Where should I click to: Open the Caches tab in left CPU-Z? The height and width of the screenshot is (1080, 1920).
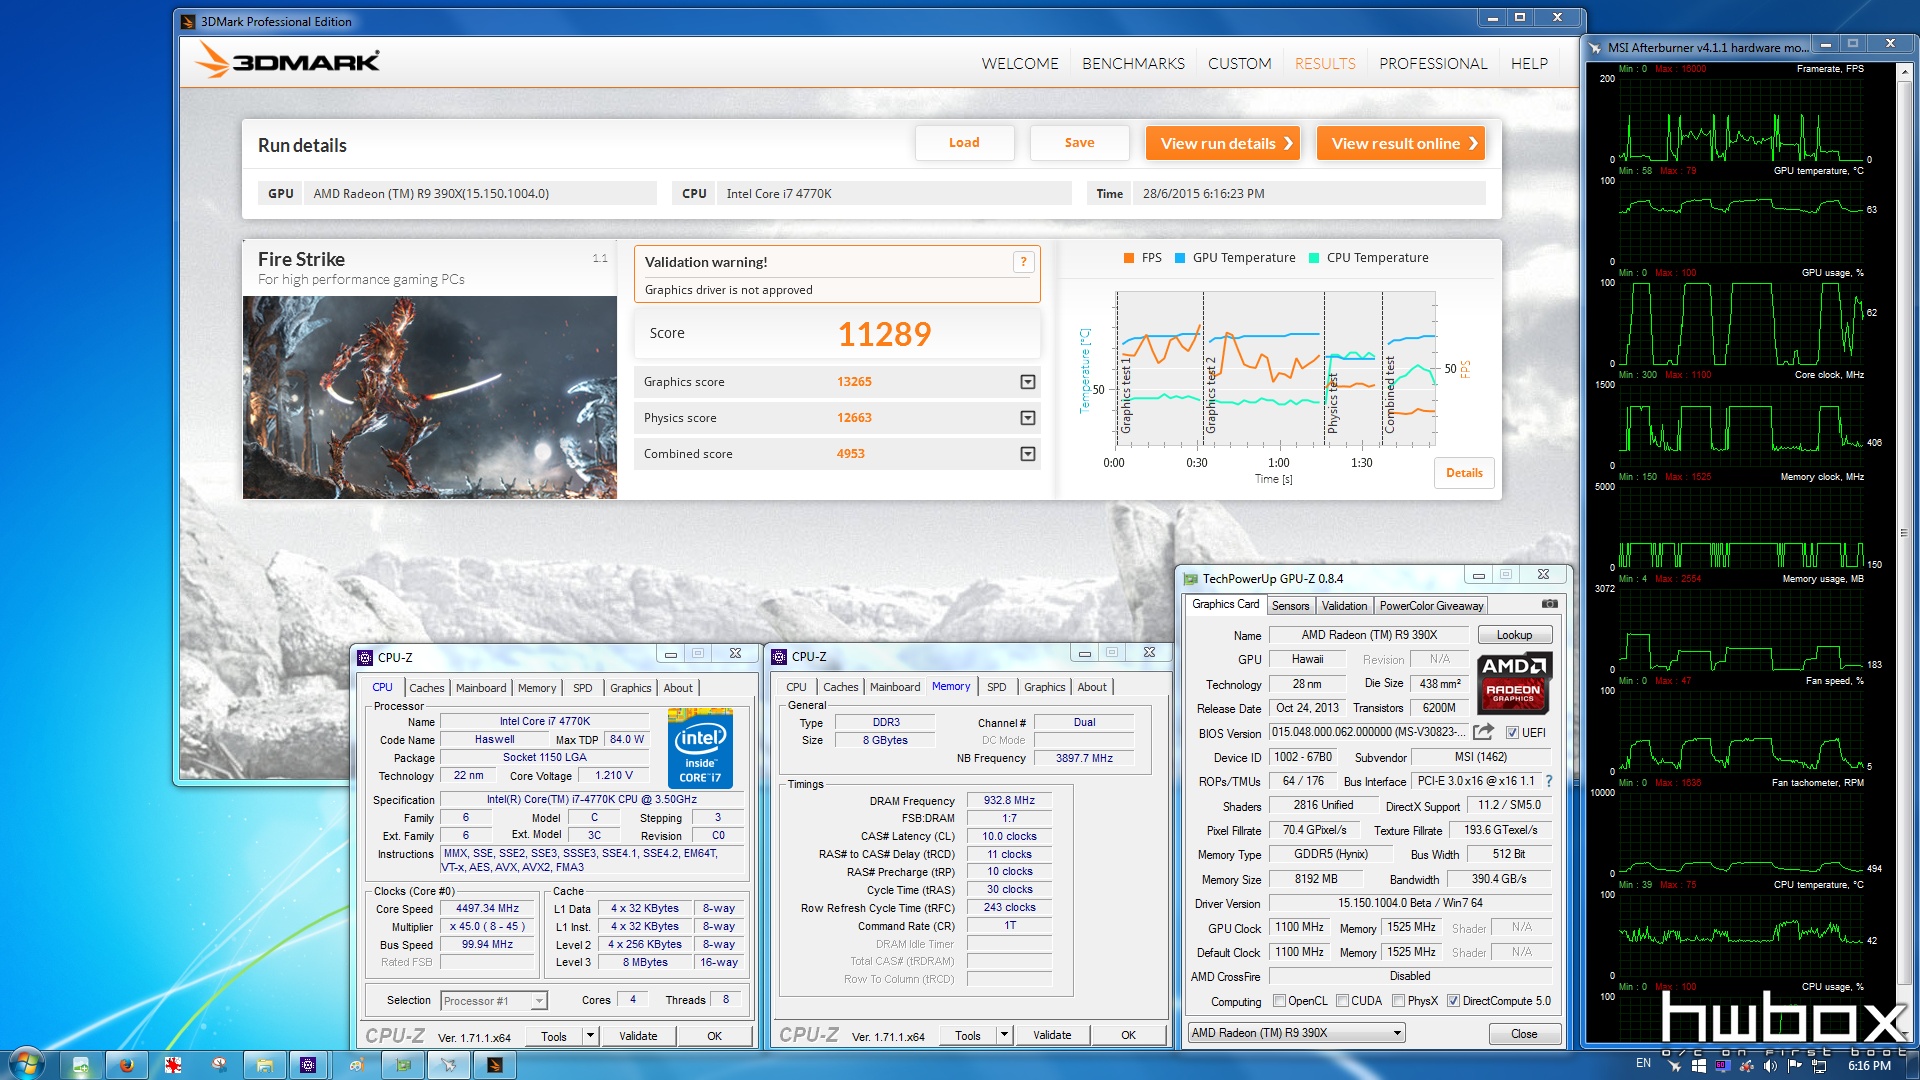point(426,688)
